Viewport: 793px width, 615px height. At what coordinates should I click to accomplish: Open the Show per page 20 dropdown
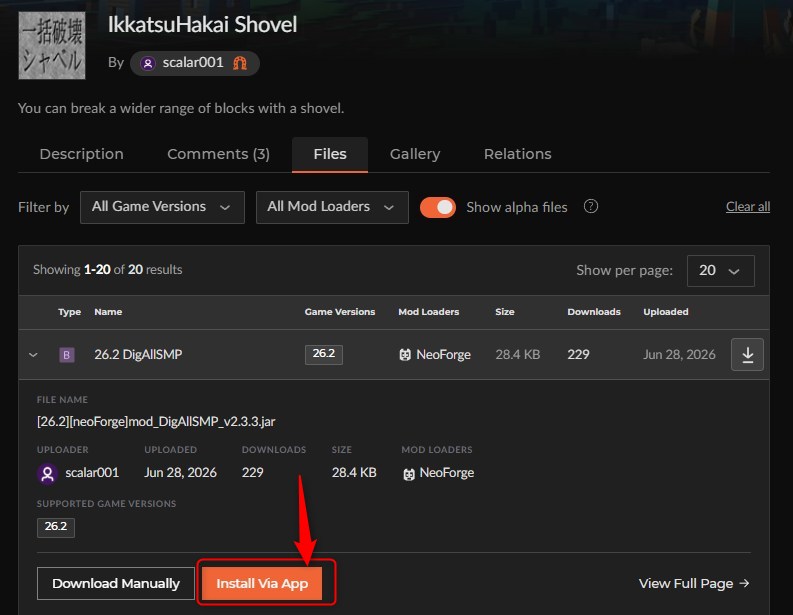click(x=721, y=271)
